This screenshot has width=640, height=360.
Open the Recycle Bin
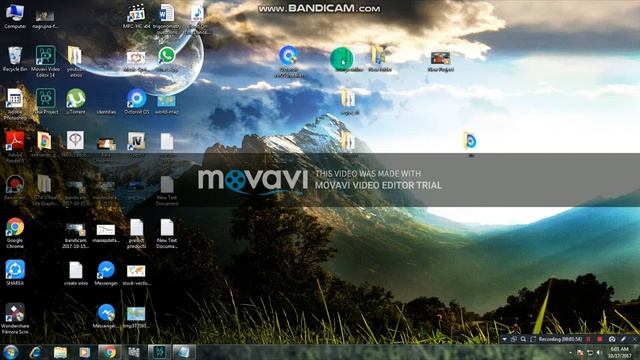click(x=15, y=59)
